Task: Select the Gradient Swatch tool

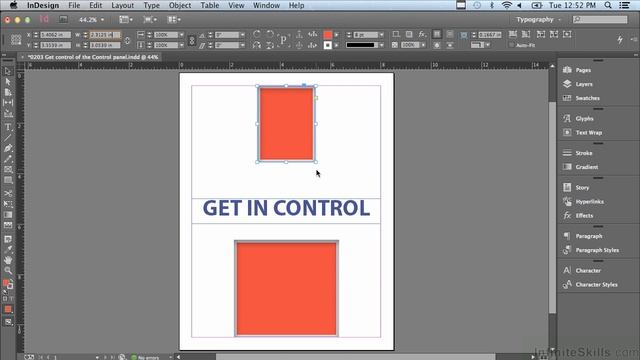Action: (x=8, y=215)
